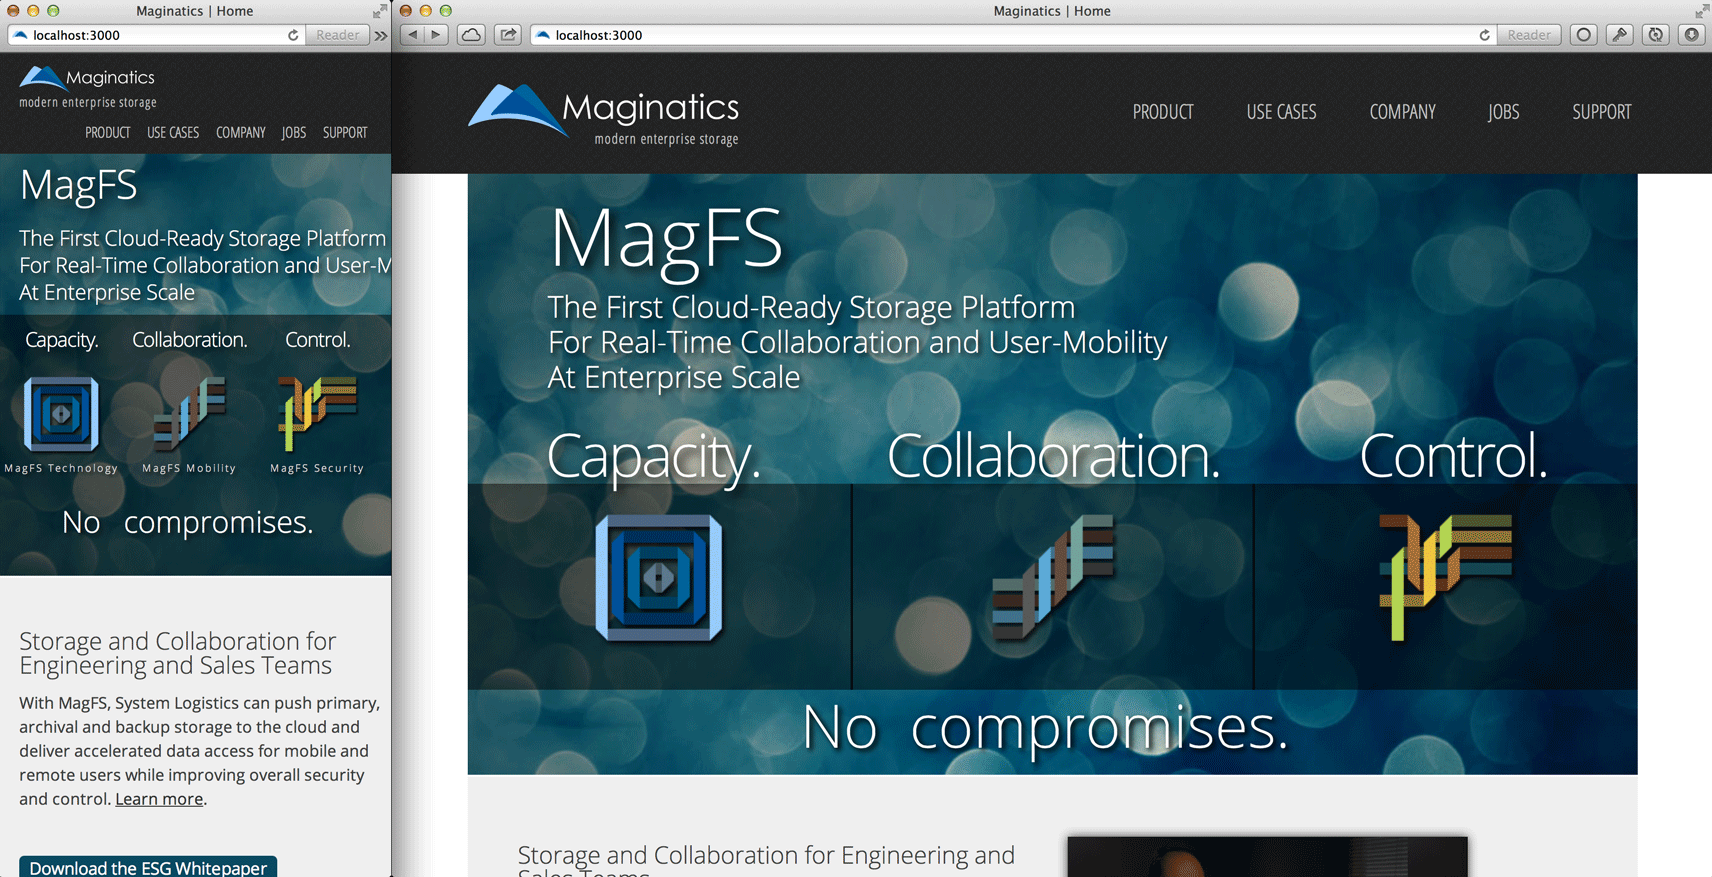The height and width of the screenshot is (877, 1712).
Task: Open PRODUCT menu in left window
Action: pos(107,132)
